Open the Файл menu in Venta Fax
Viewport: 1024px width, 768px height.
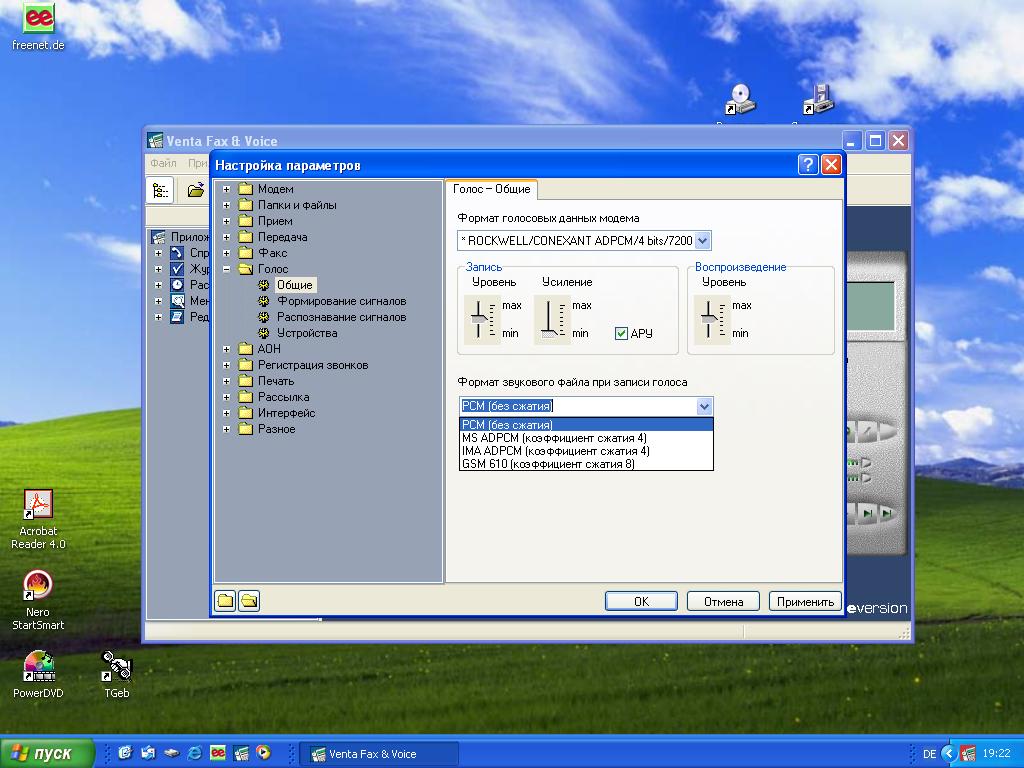click(163, 163)
